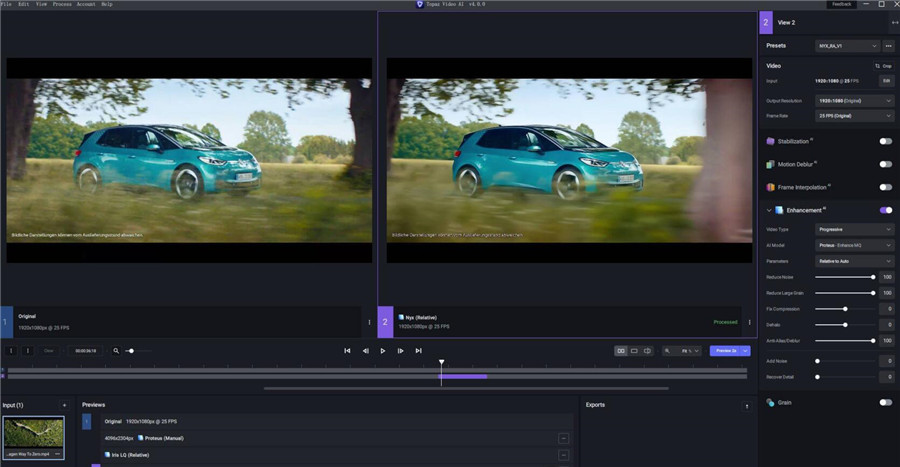The height and width of the screenshot is (467, 900).
Task: Open the File menu
Action: pos(6,4)
